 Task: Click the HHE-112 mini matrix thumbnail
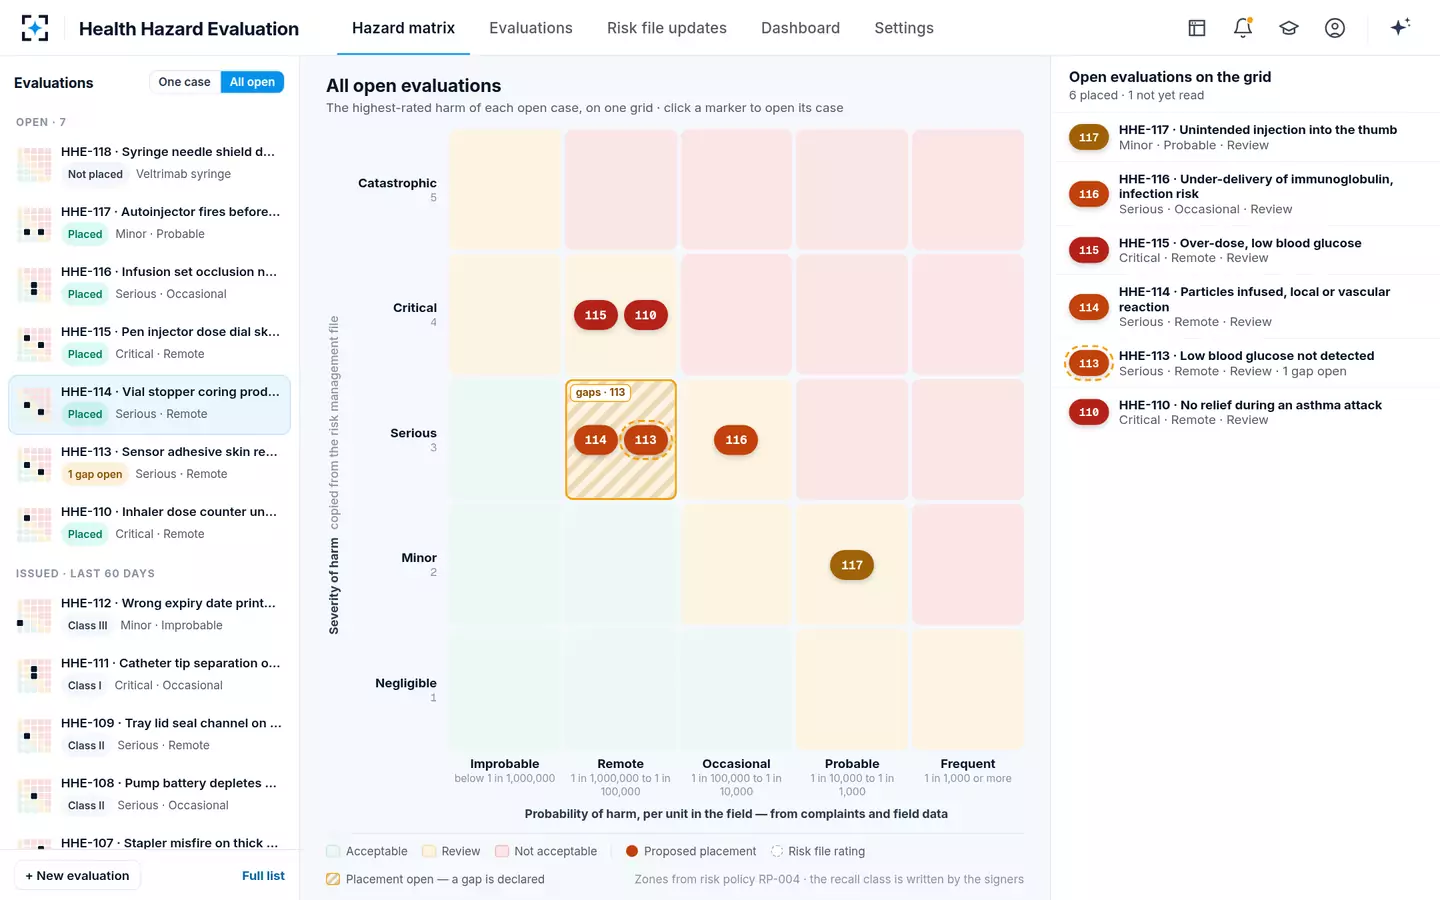[34, 616]
